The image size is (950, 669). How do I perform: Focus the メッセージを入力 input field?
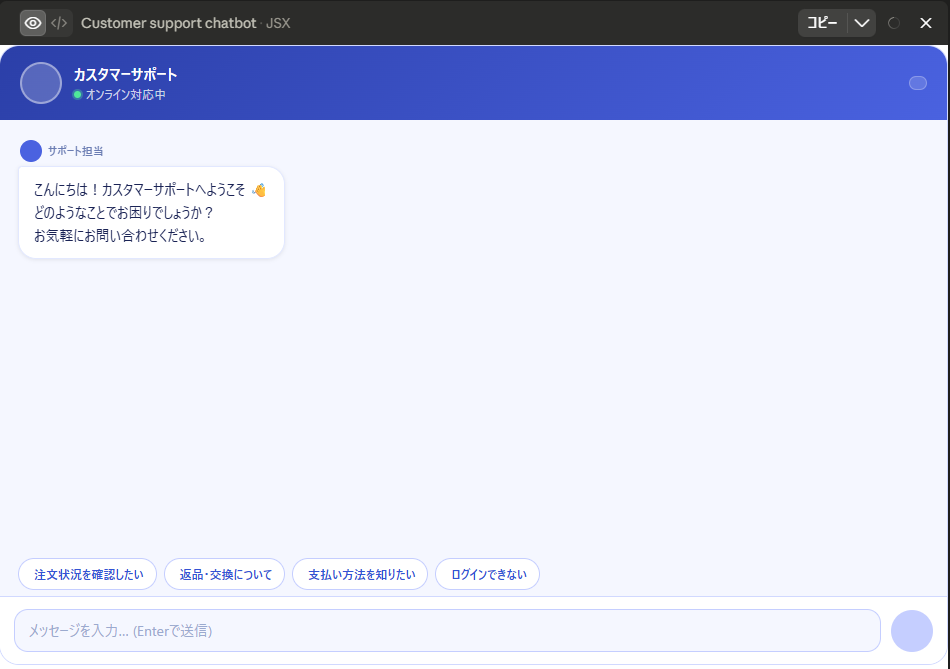(x=447, y=631)
